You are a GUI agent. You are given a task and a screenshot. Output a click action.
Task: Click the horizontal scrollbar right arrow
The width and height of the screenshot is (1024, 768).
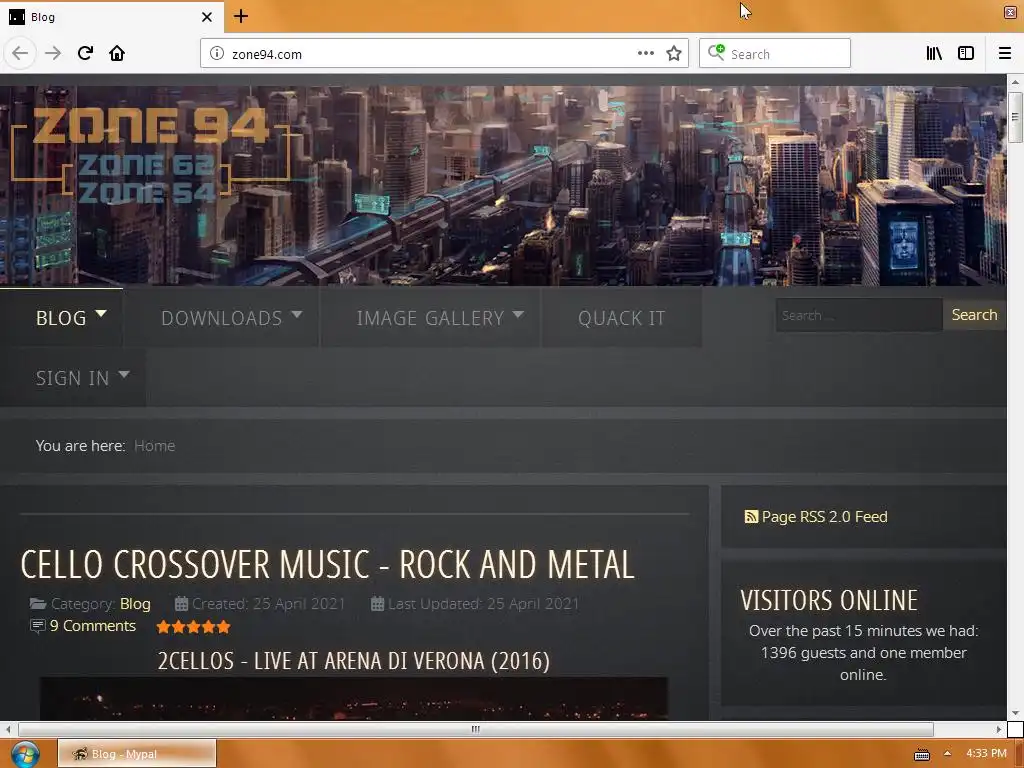click(x=999, y=729)
